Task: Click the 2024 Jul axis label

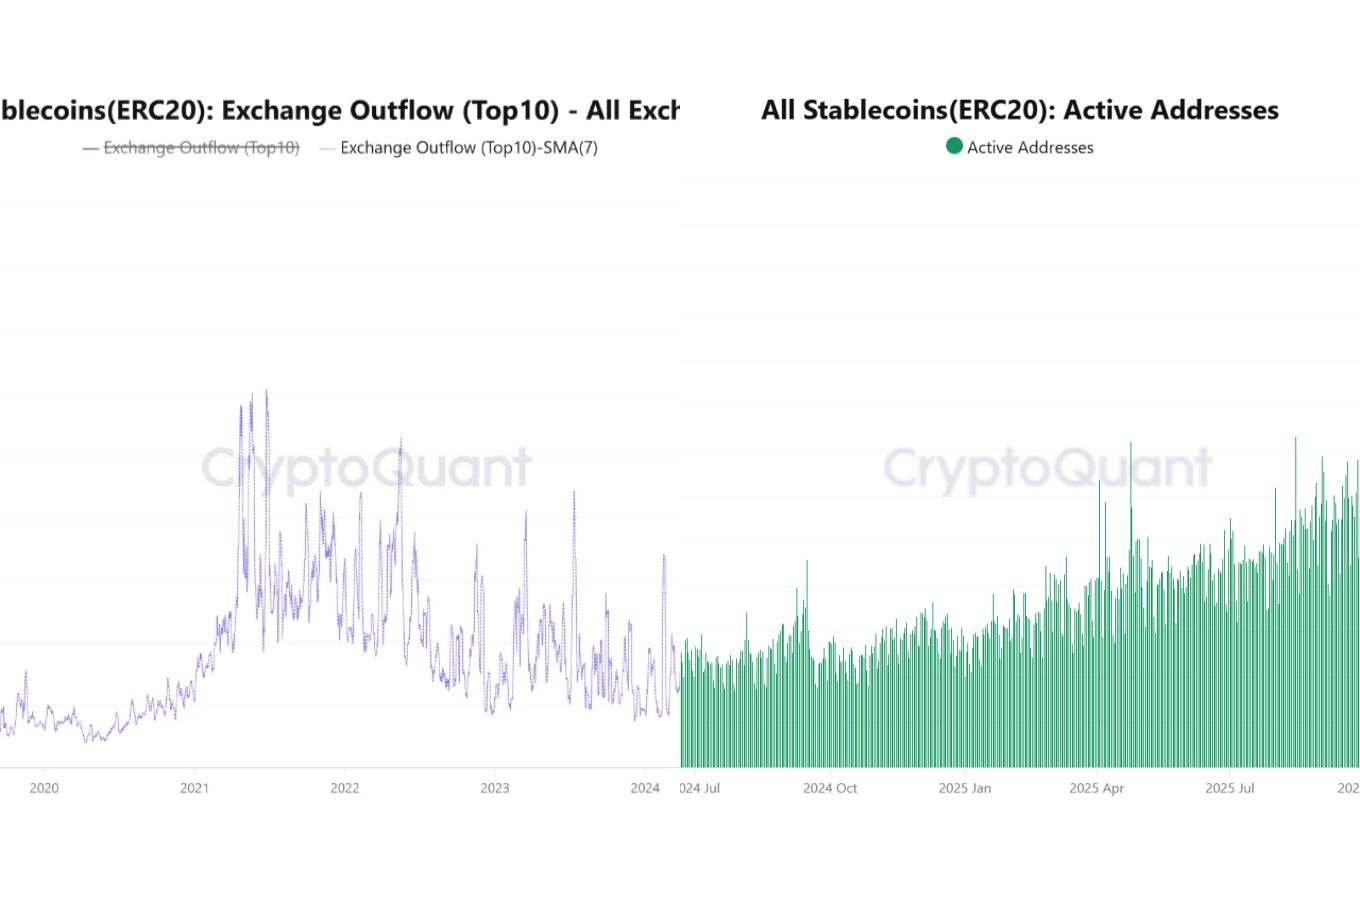Action: coord(700,788)
